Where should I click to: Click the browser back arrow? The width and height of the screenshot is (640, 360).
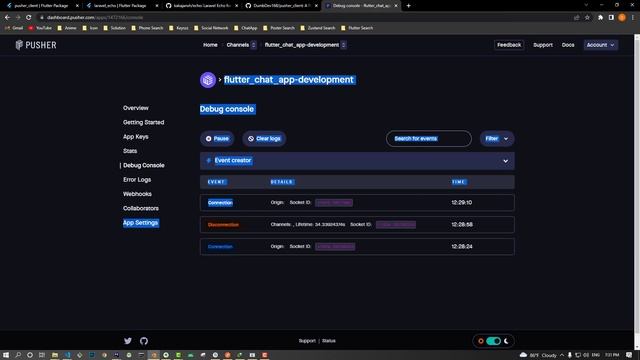(7, 18)
